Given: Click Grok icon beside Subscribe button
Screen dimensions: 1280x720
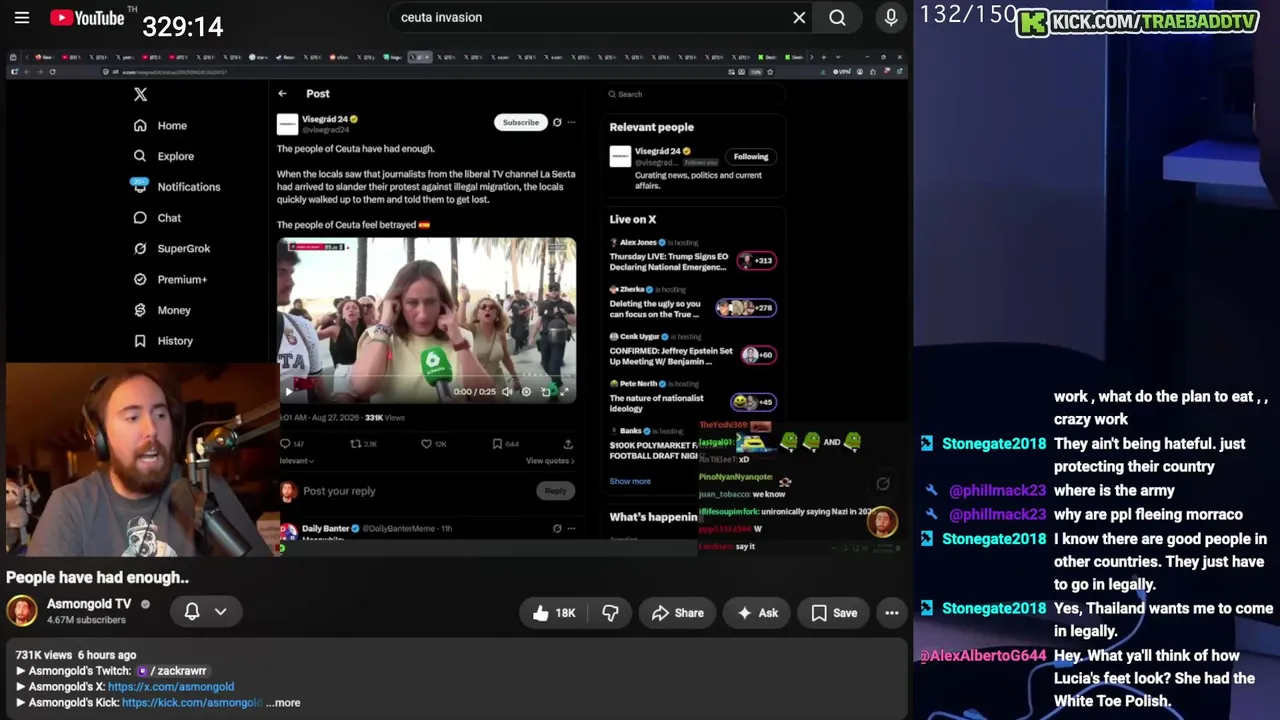Looking at the screenshot, I should 557,122.
